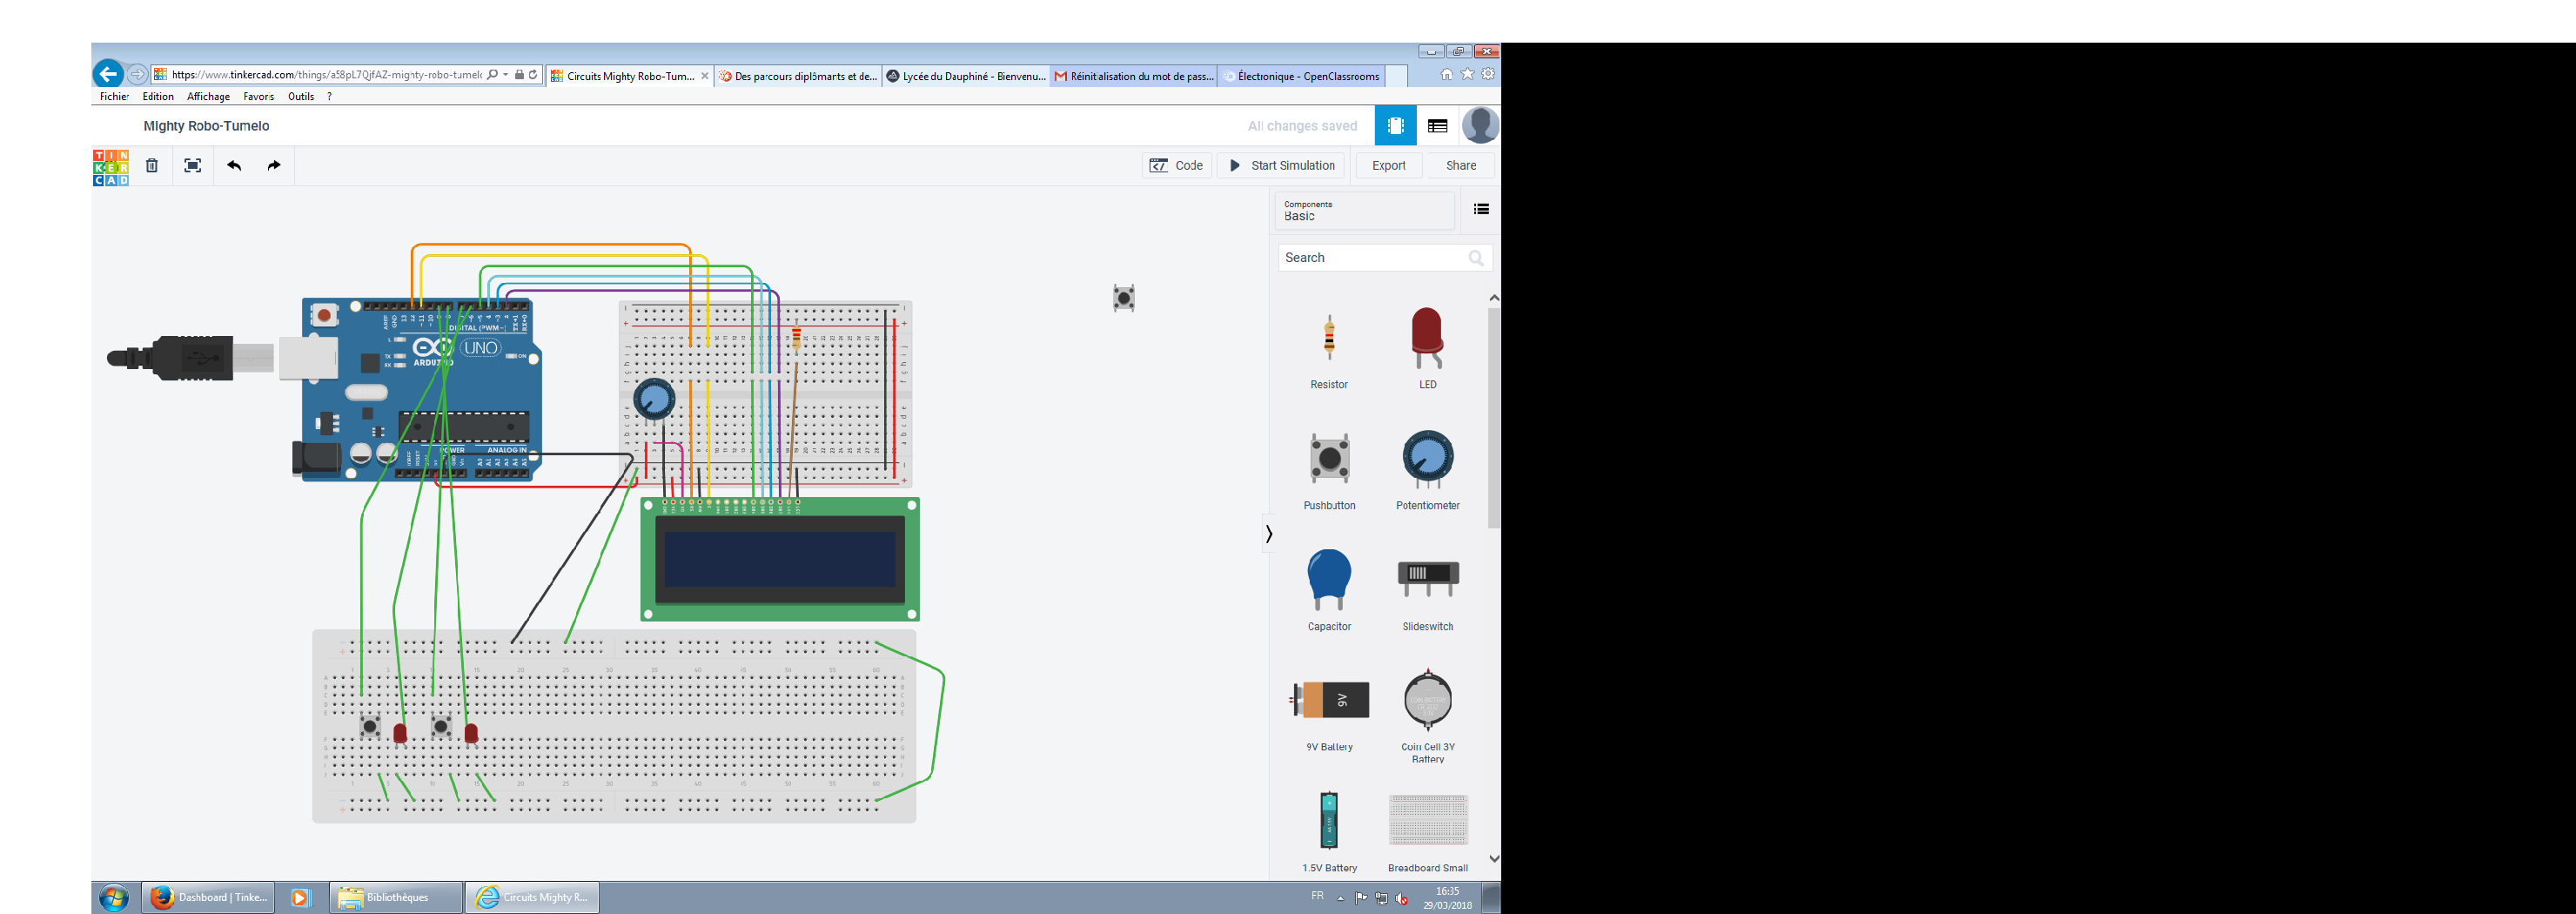Open the user profile avatar
The width and height of the screenshot is (2576, 914).
(1480, 125)
